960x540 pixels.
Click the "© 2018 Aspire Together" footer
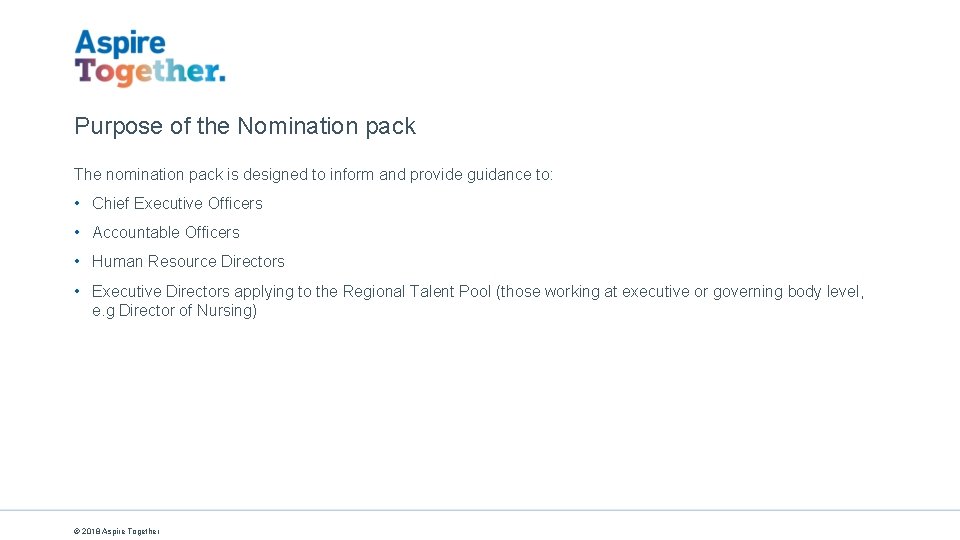[116, 531]
